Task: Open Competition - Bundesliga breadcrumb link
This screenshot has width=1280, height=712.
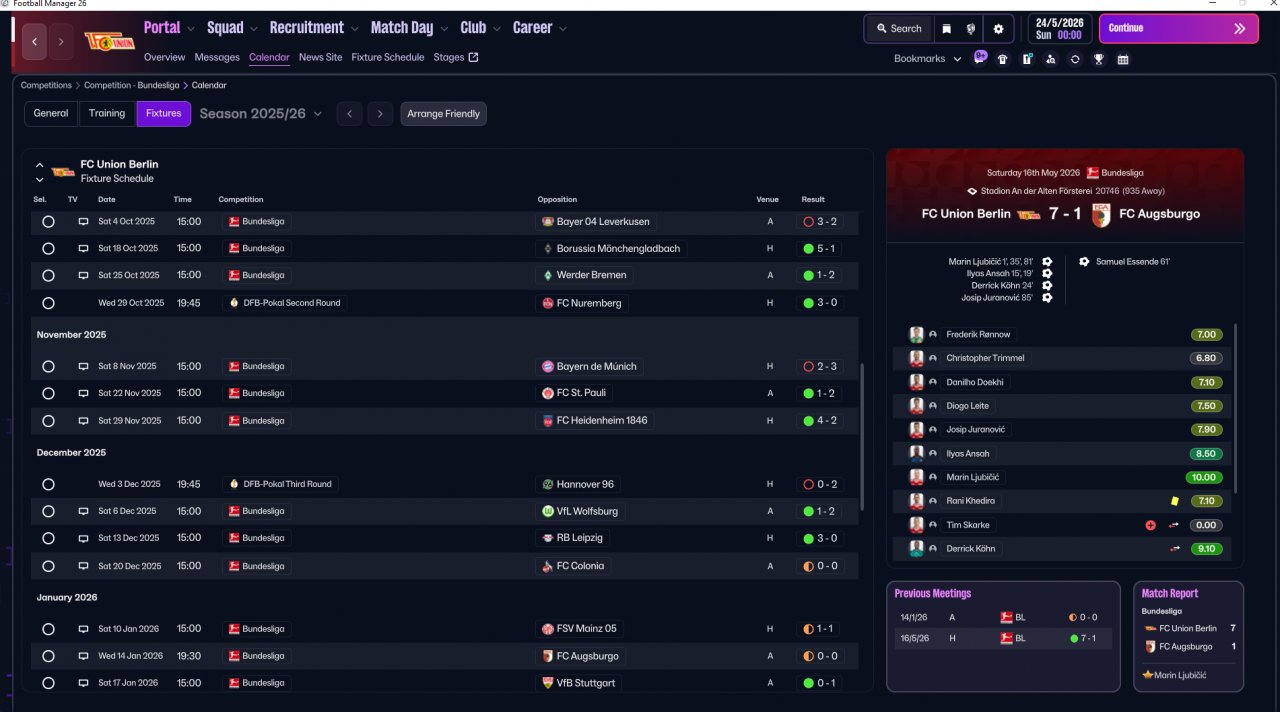Action: [x=132, y=86]
